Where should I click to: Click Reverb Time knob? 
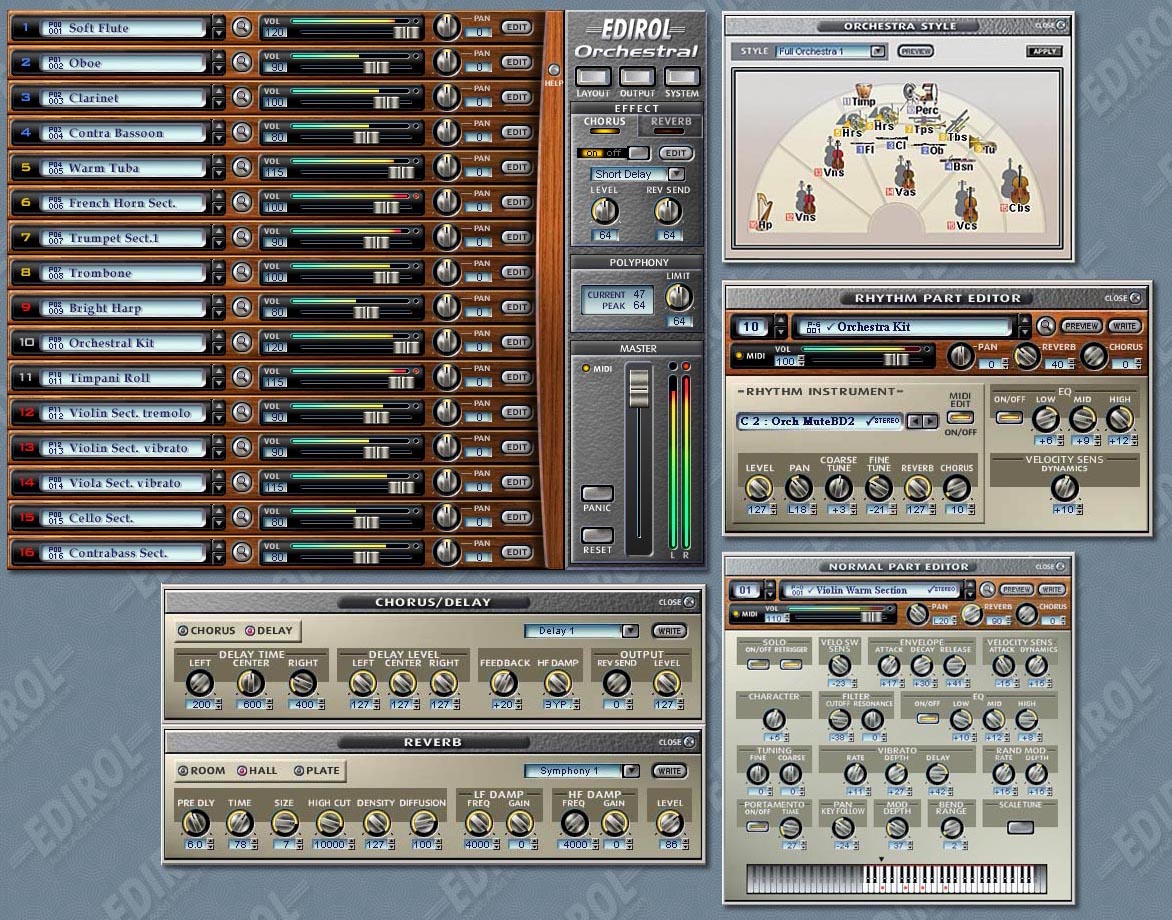click(x=239, y=823)
